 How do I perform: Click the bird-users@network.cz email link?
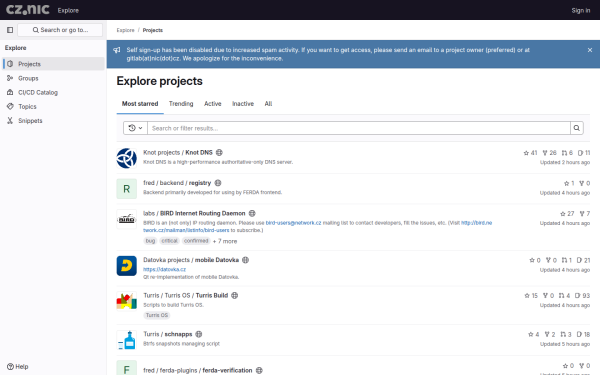293,223
